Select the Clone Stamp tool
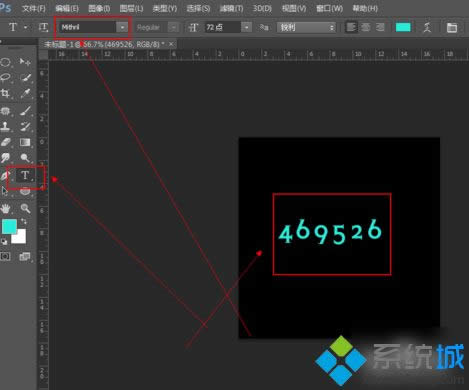Image resolution: width=469 pixels, height=390 pixels. click(x=6, y=126)
